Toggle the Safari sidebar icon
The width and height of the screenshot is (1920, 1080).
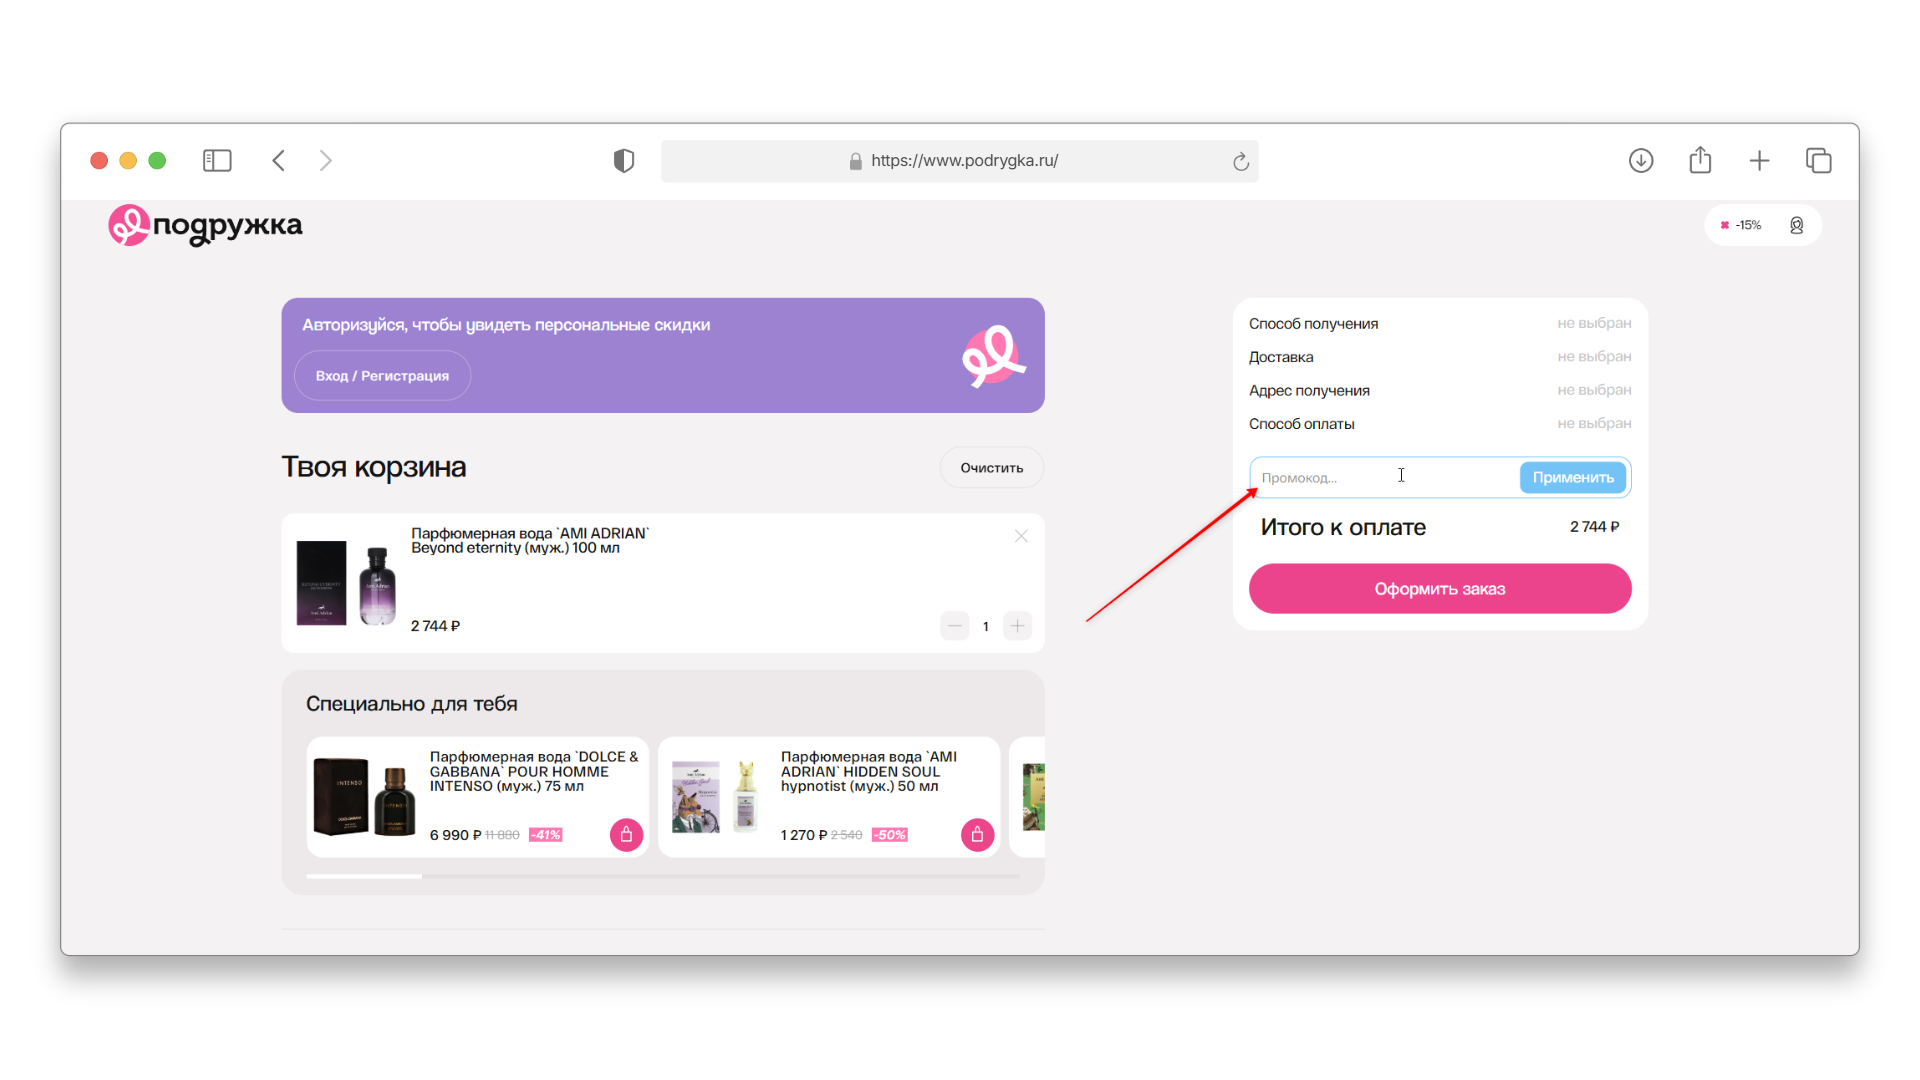point(217,160)
